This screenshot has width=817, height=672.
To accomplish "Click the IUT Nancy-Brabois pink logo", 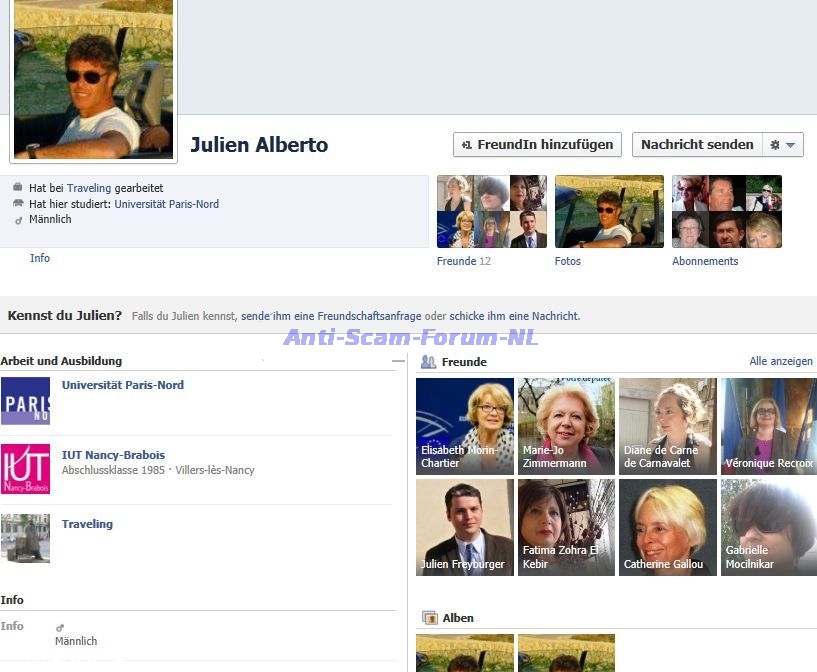I will pyautogui.click(x=25, y=469).
